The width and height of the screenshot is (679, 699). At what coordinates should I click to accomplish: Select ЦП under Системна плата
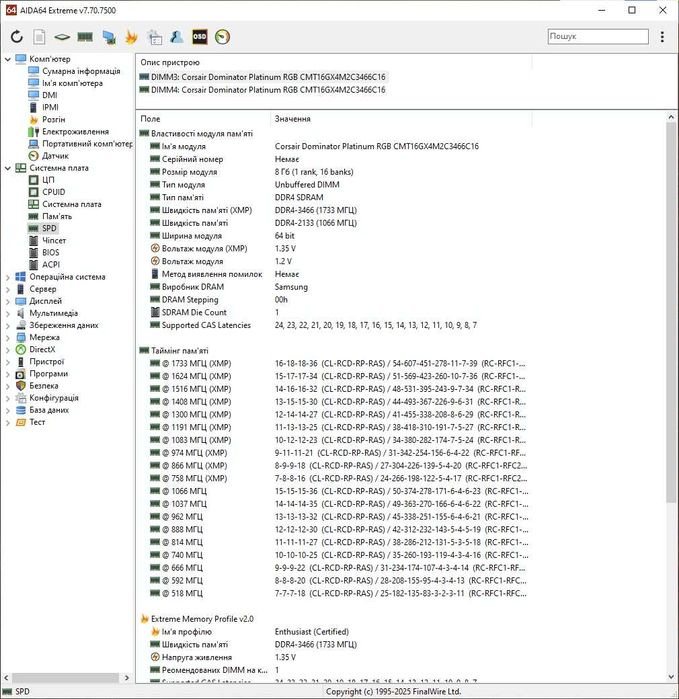coord(48,180)
